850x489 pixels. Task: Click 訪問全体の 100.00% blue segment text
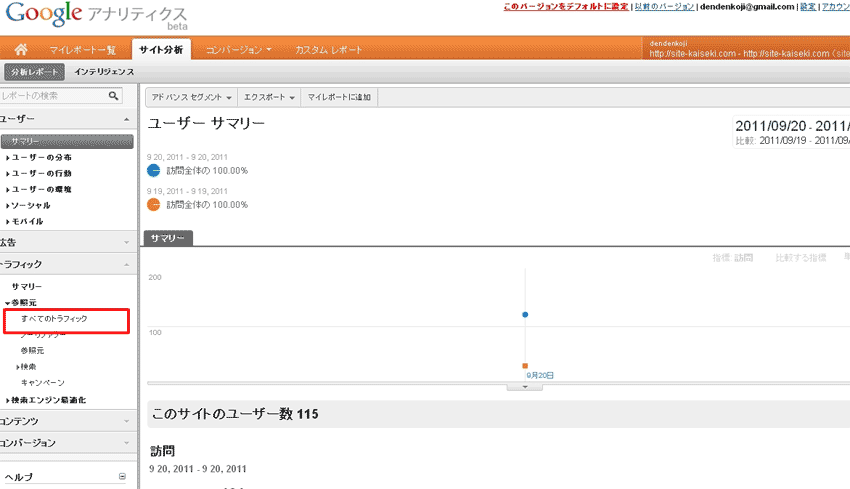(x=207, y=171)
